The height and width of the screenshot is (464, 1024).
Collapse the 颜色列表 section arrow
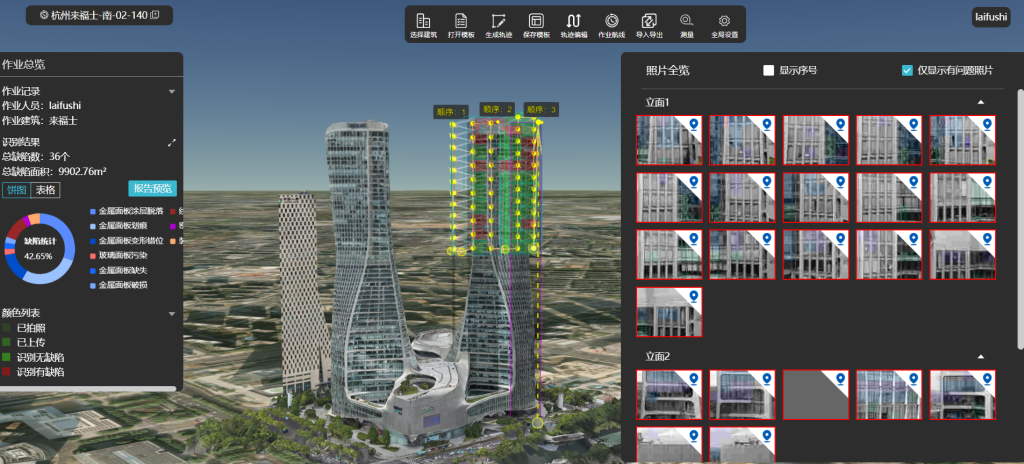coord(172,314)
